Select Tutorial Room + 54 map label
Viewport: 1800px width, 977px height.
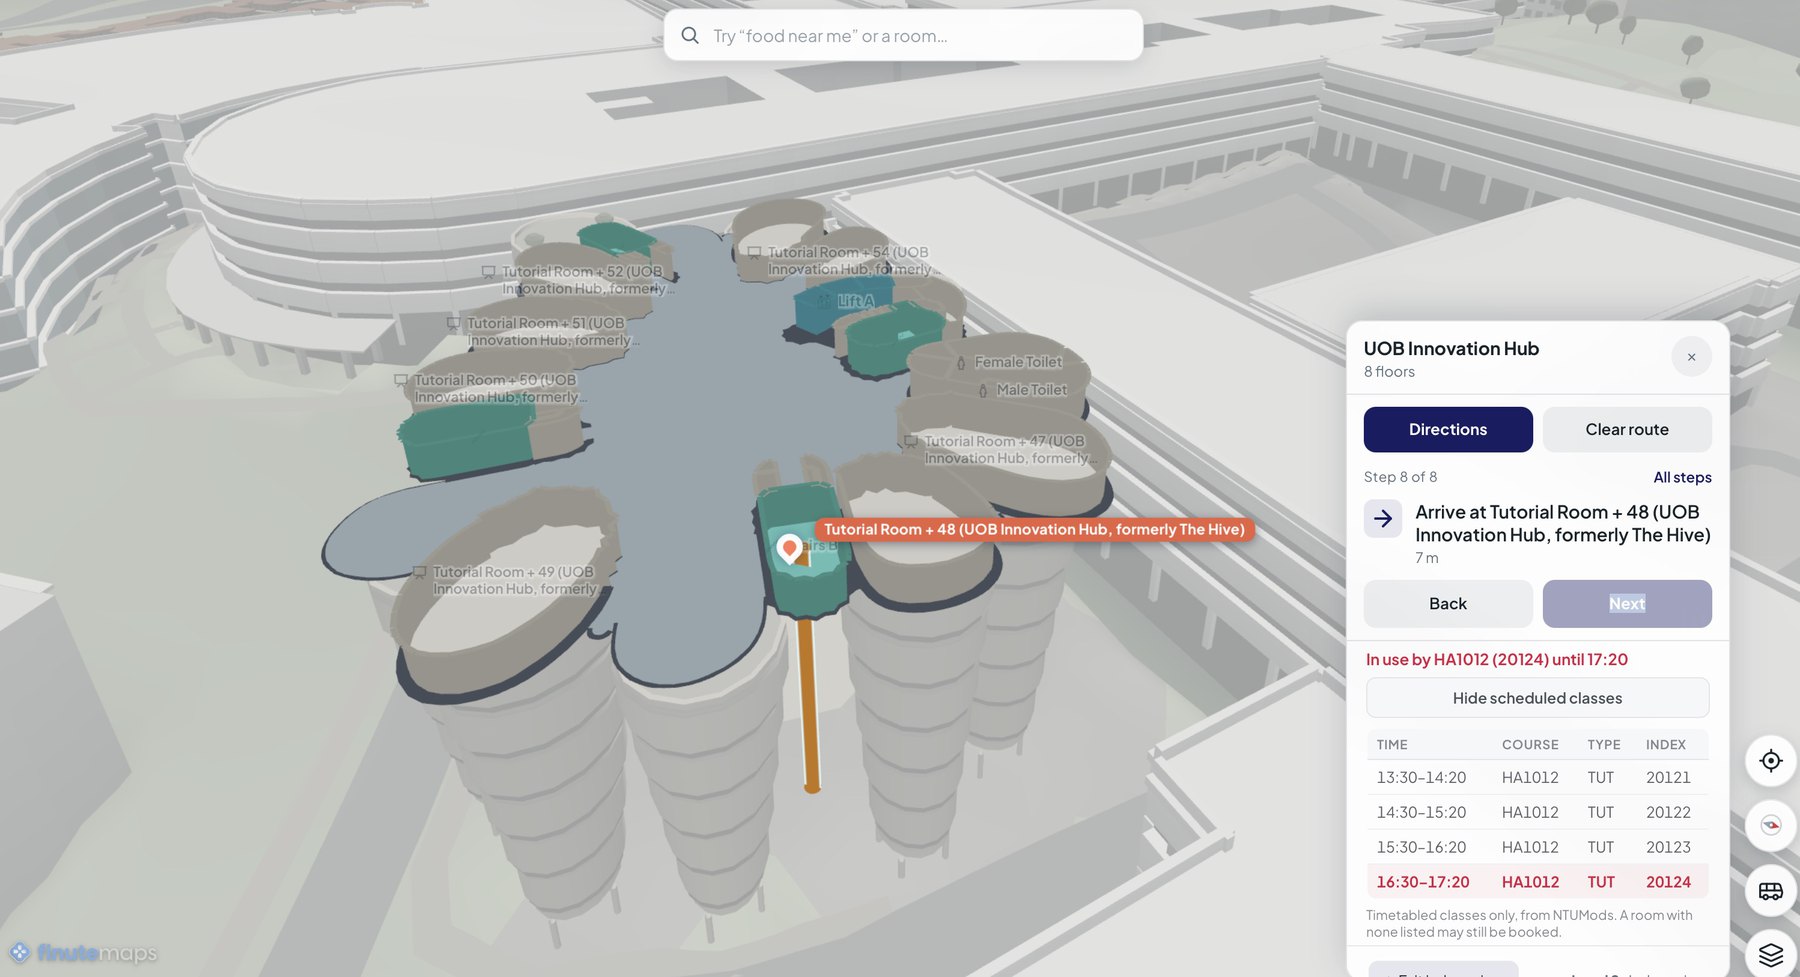point(843,260)
